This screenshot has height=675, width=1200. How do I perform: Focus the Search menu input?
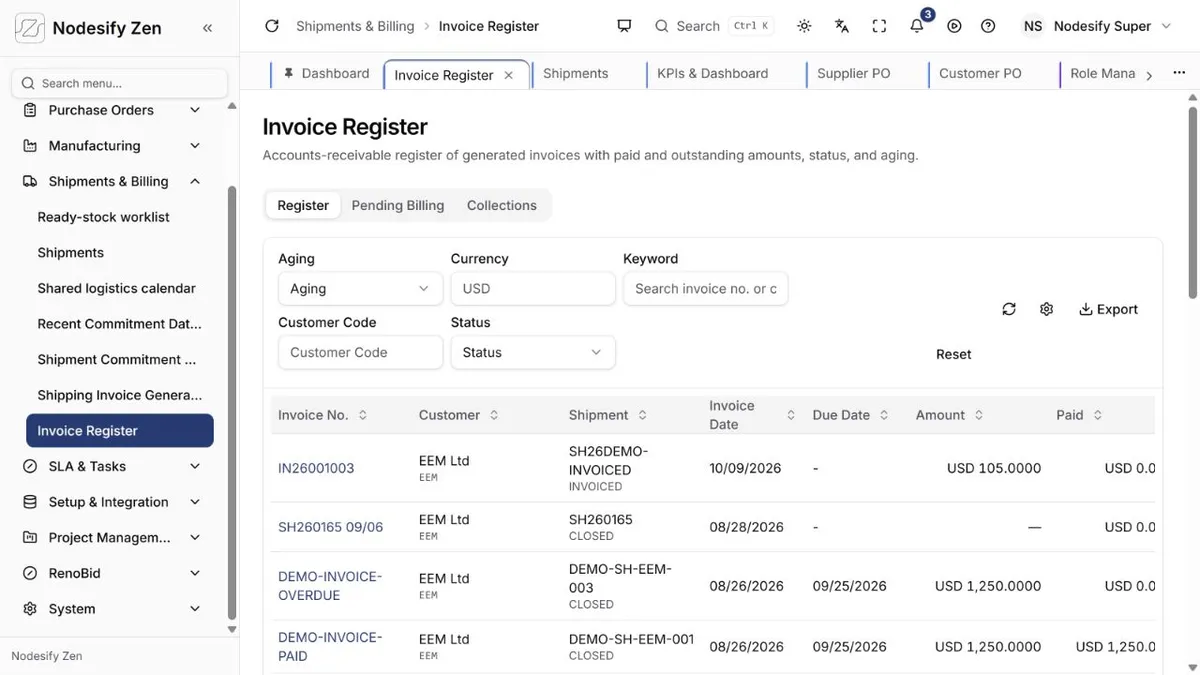(x=119, y=83)
